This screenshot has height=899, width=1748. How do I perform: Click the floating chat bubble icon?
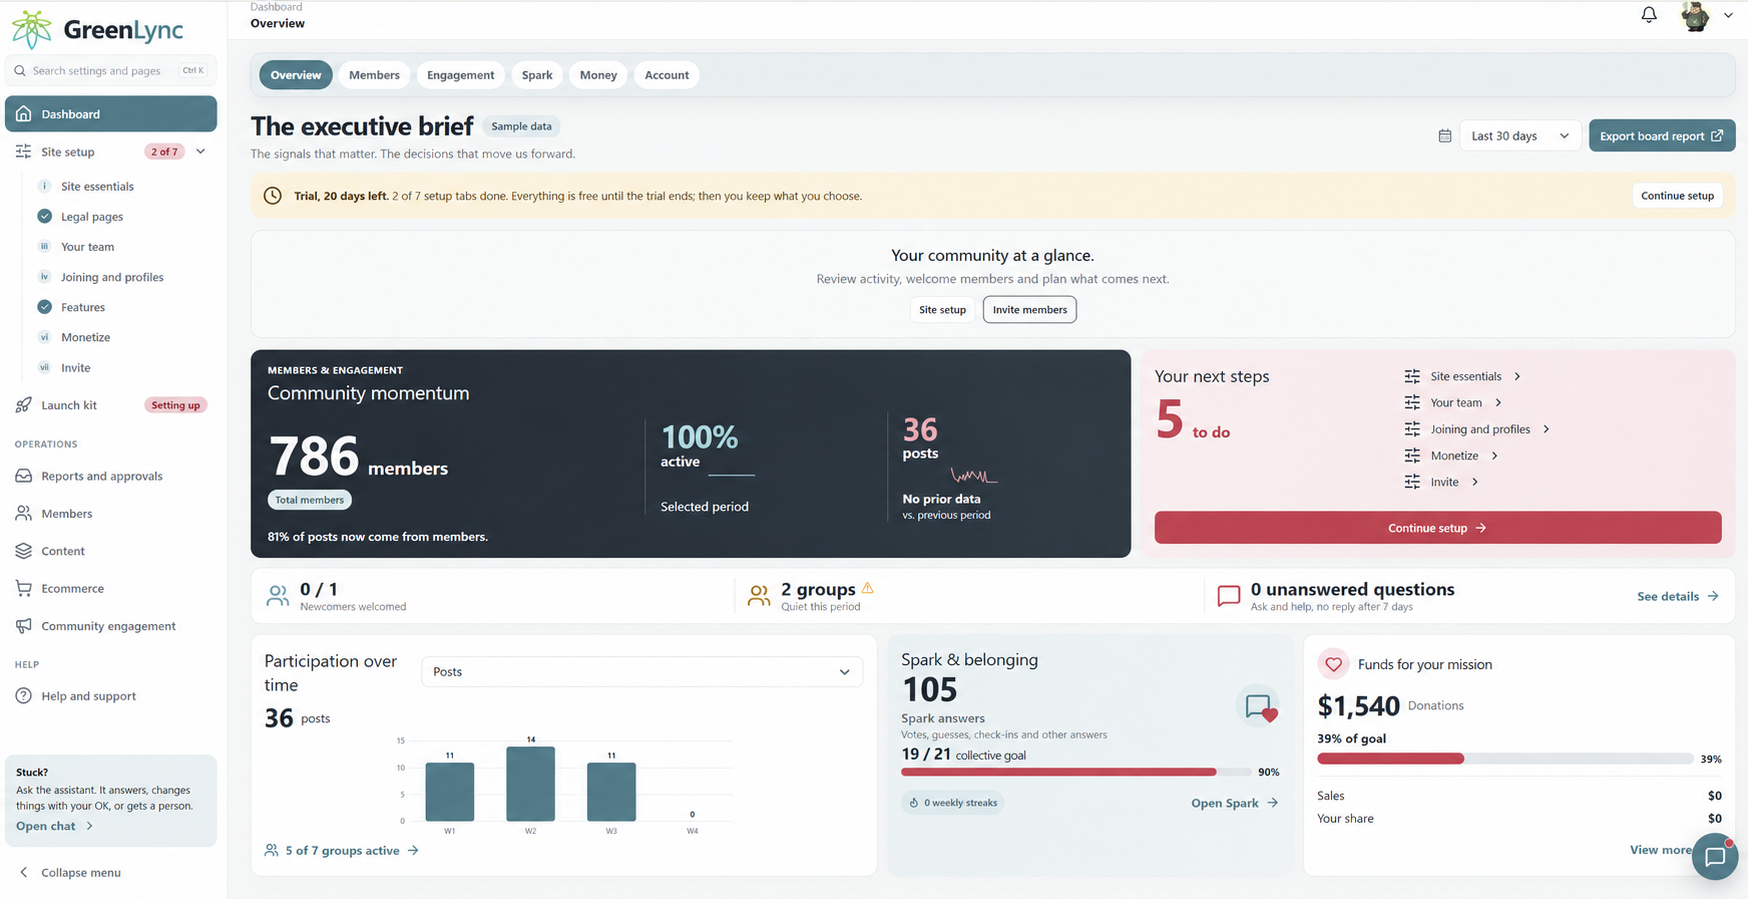(x=1715, y=857)
